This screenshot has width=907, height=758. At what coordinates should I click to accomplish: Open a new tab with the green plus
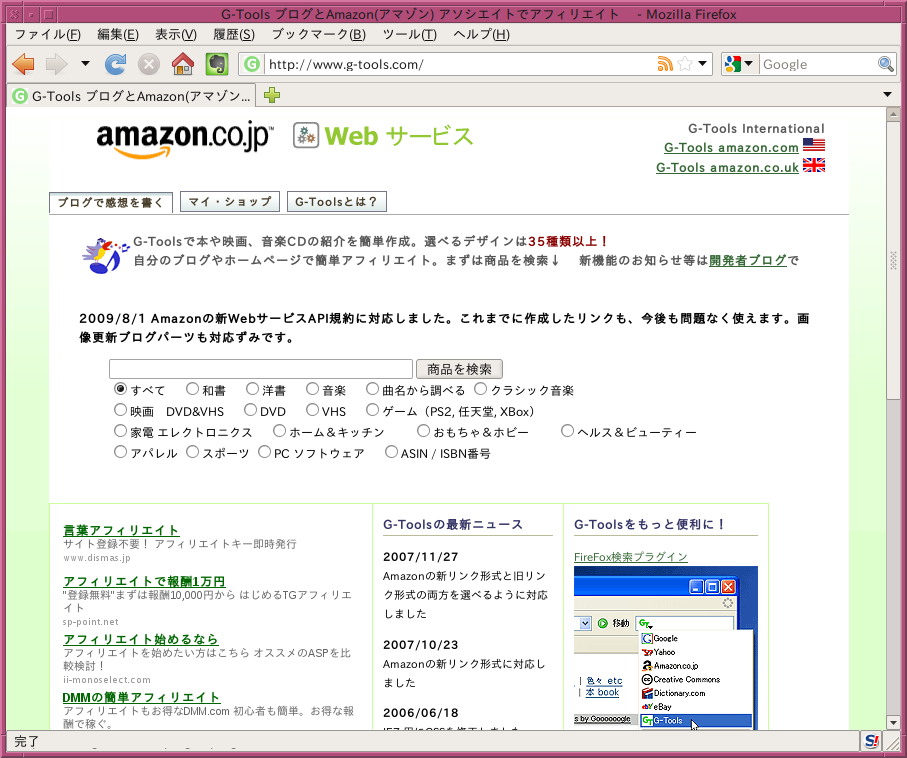pos(272,95)
